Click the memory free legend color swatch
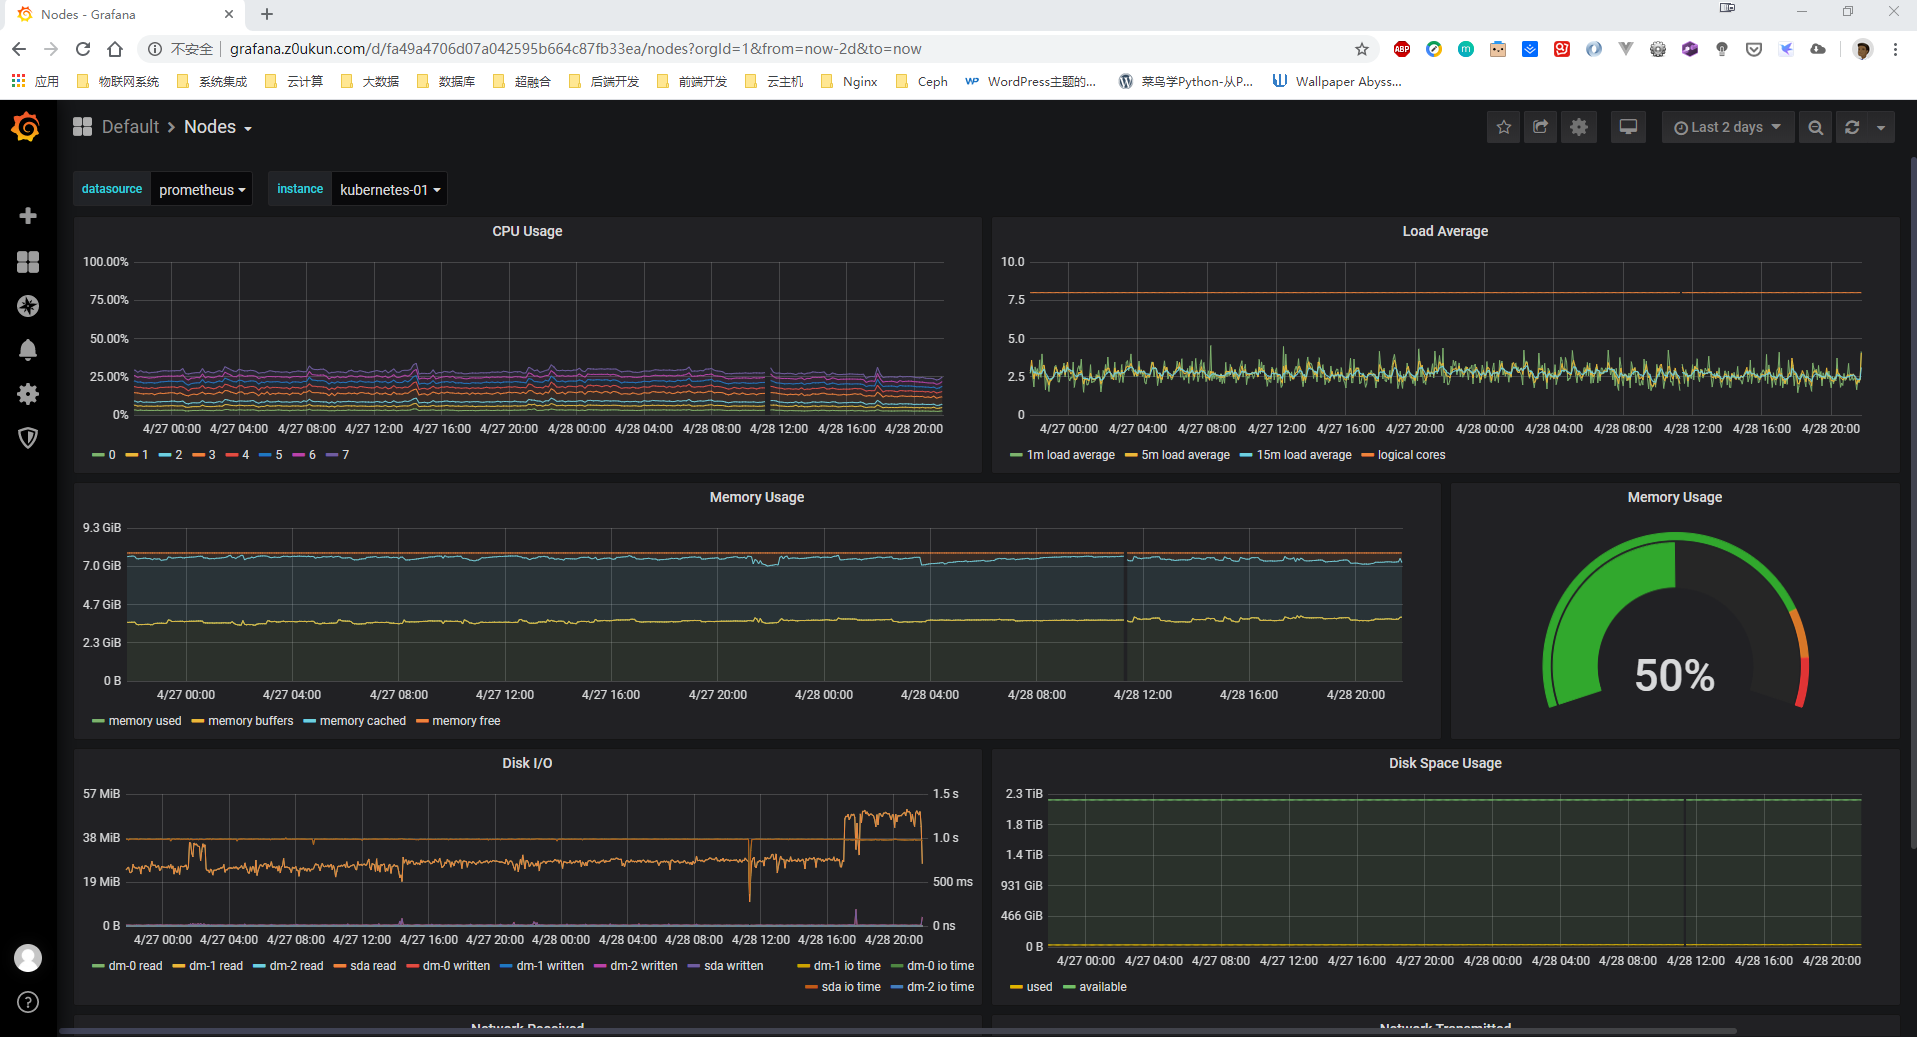The width and height of the screenshot is (1917, 1037). point(422,721)
